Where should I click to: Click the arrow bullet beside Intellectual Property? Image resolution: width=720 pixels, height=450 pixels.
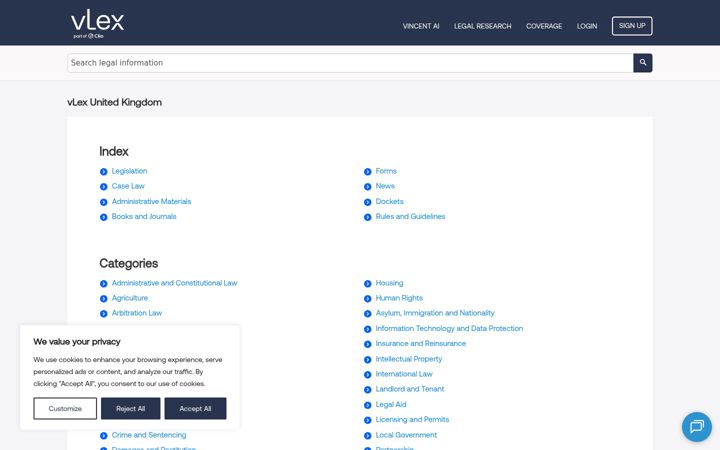pyautogui.click(x=367, y=360)
